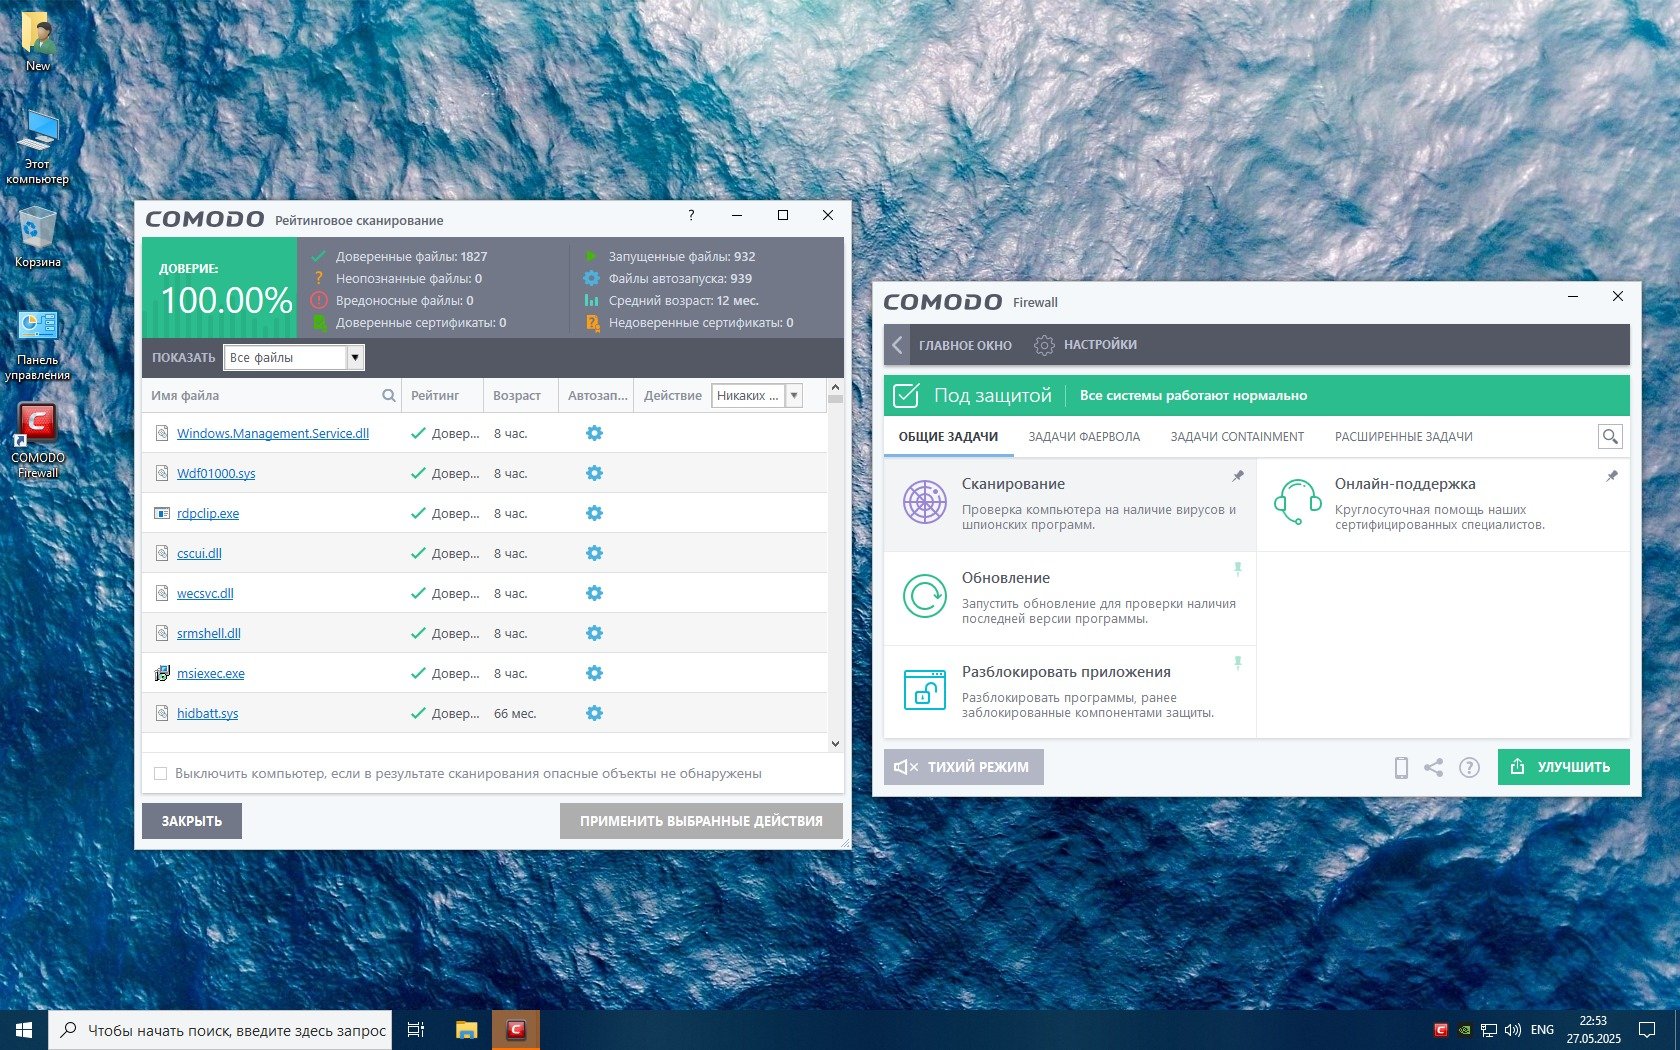
Task: Open COMODO Firewall desktop shortcut
Action: pos(37,440)
